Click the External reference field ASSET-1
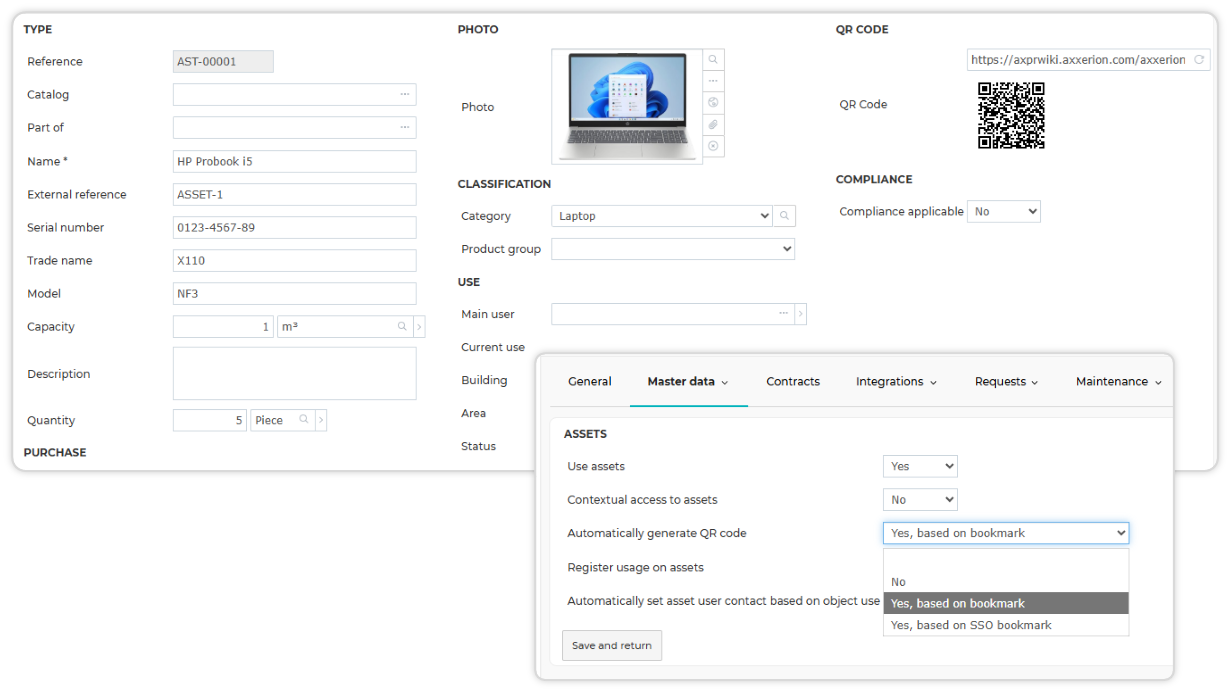 tap(295, 194)
